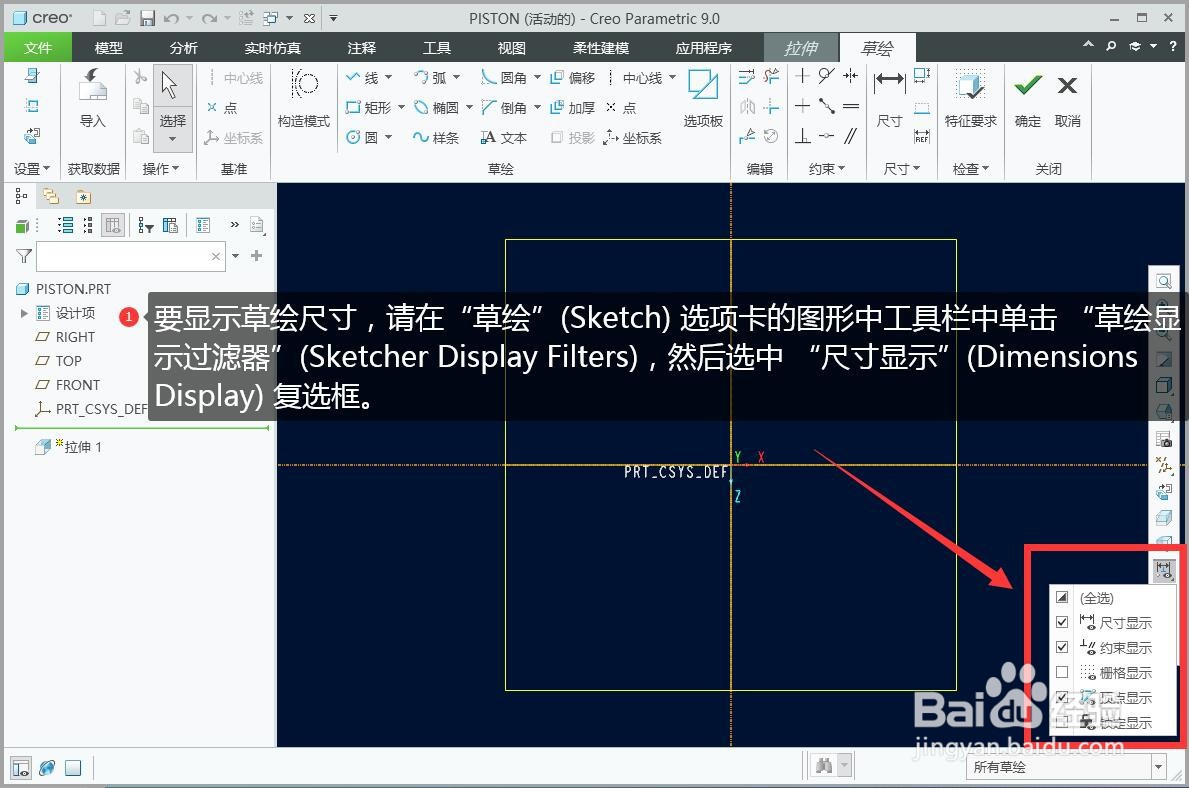The image size is (1189, 788).
Task: Select the Circle (圆) tool
Action: click(362, 137)
